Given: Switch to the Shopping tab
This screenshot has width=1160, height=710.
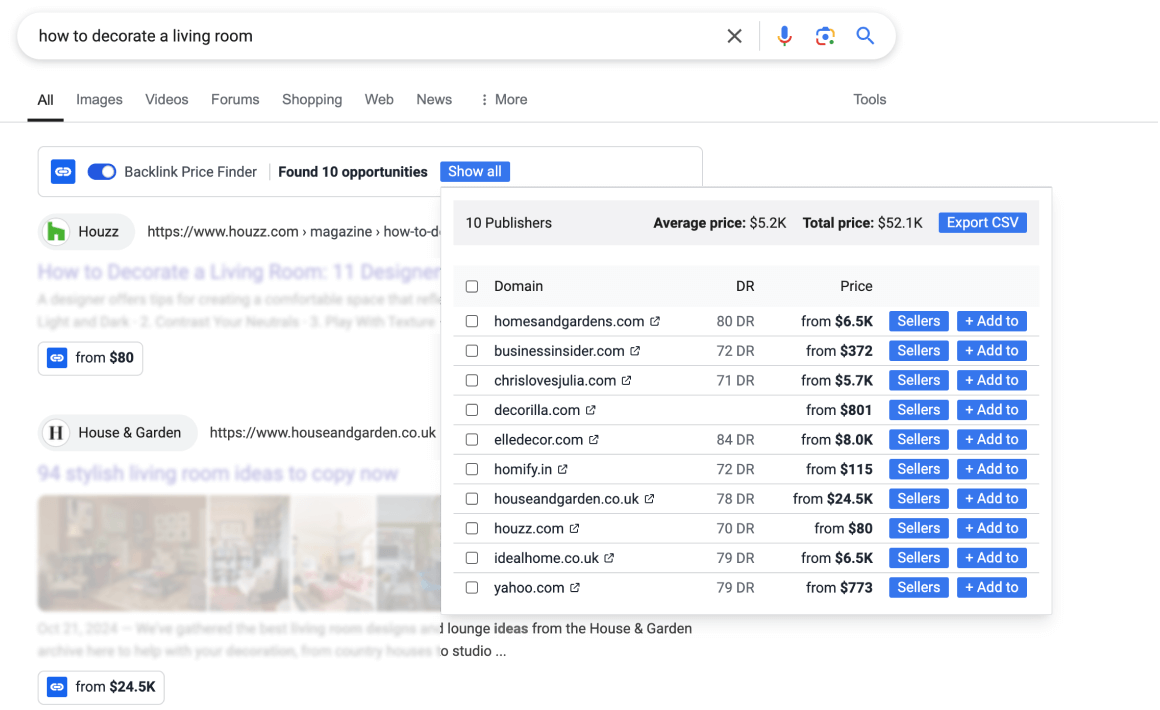Looking at the screenshot, I should 312,99.
